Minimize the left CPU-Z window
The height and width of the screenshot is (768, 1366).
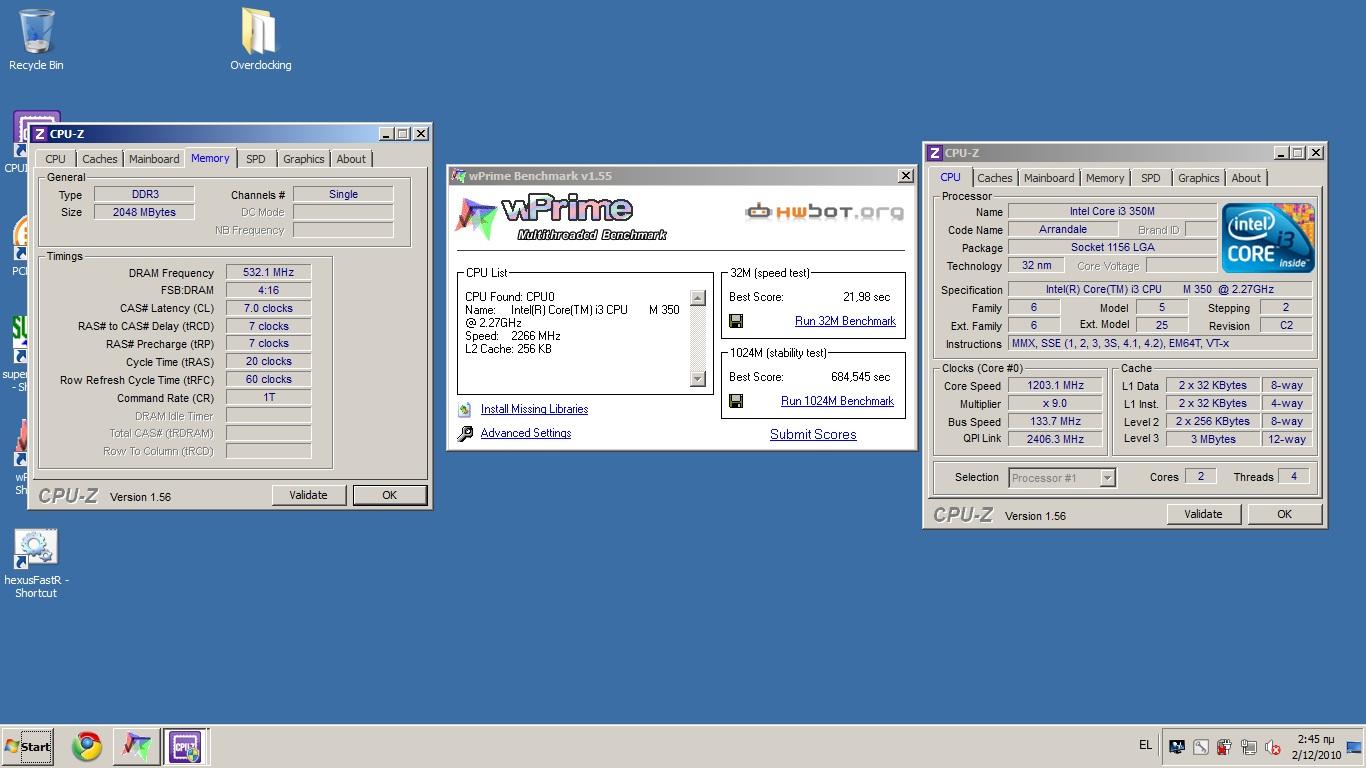pyautogui.click(x=387, y=134)
